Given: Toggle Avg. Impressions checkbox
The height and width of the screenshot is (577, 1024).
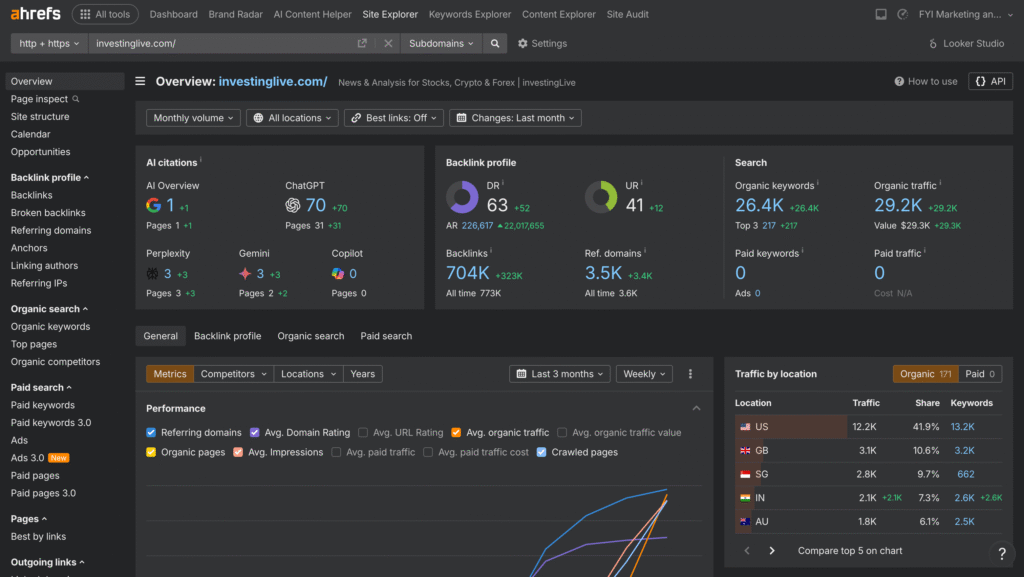Looking at the screenshot, I should tap(238, 452).
